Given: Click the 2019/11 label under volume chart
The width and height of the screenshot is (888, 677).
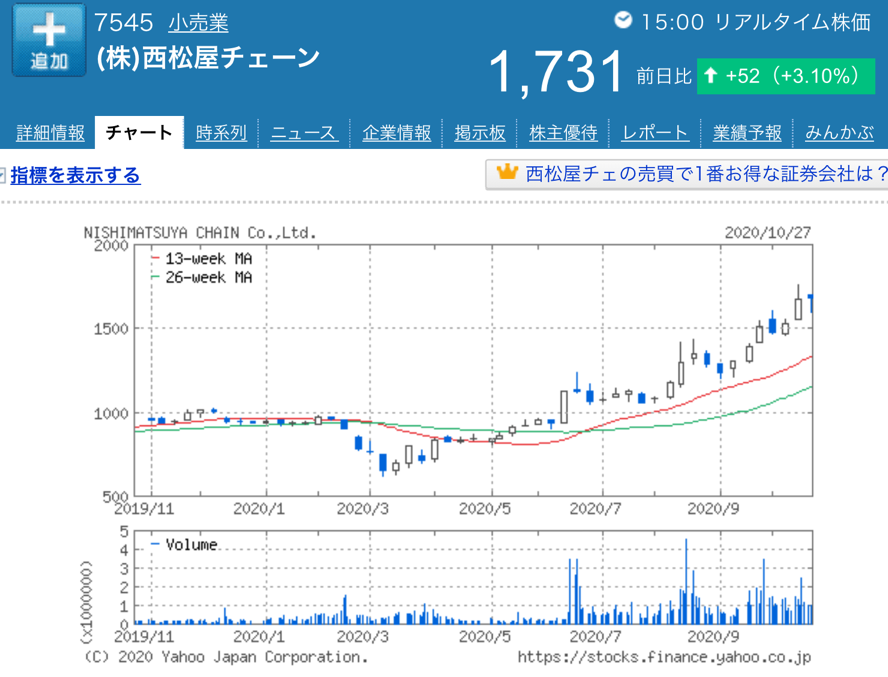Looking at the screenshot, I should point(144,637).
